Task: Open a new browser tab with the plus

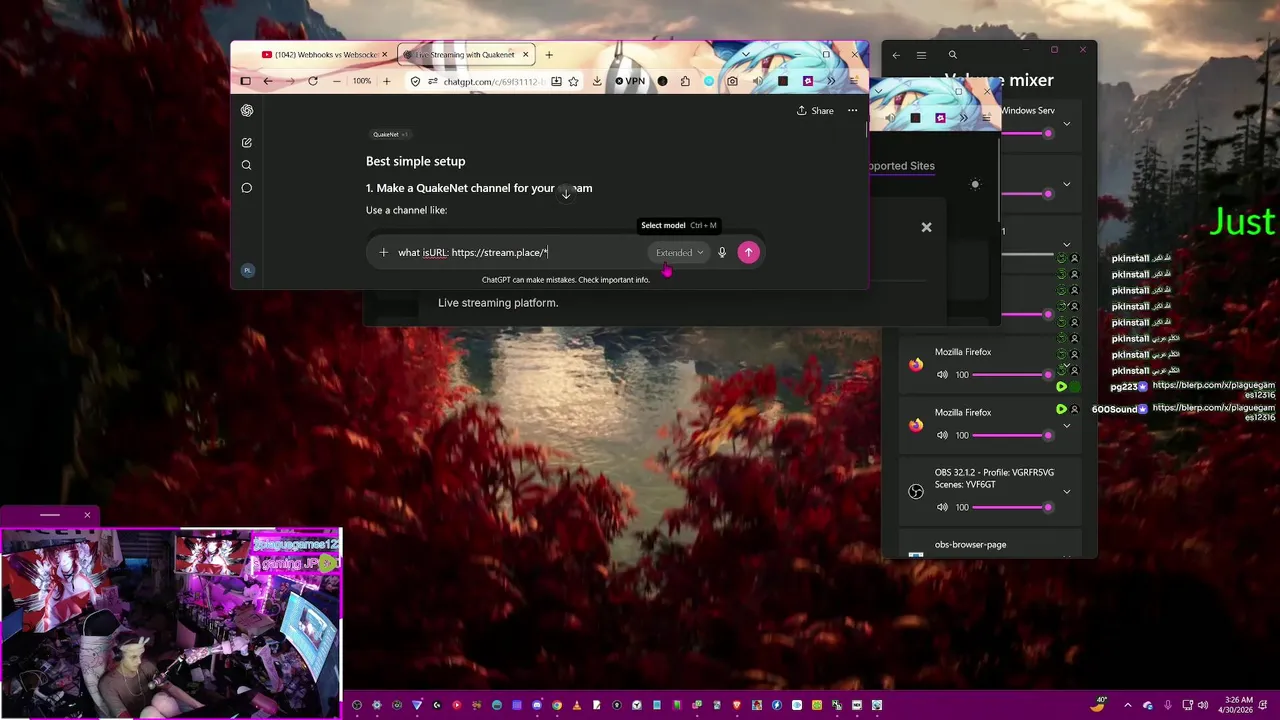Action: 549,55
